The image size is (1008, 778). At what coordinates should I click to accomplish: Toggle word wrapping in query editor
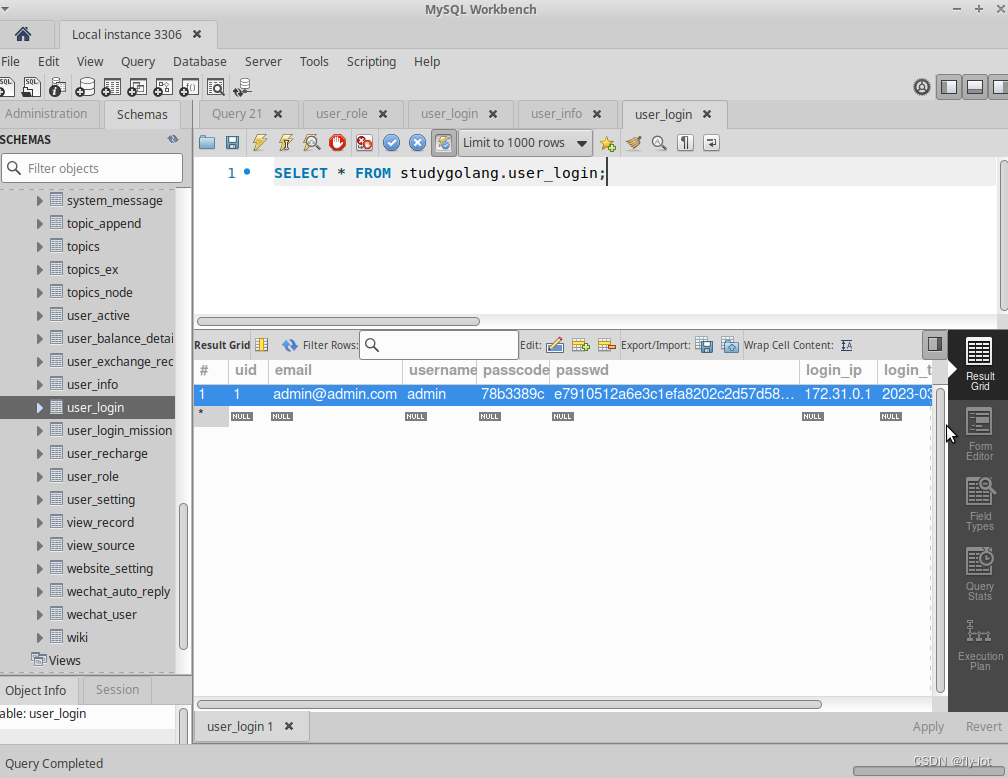click(x=711, y=143)
